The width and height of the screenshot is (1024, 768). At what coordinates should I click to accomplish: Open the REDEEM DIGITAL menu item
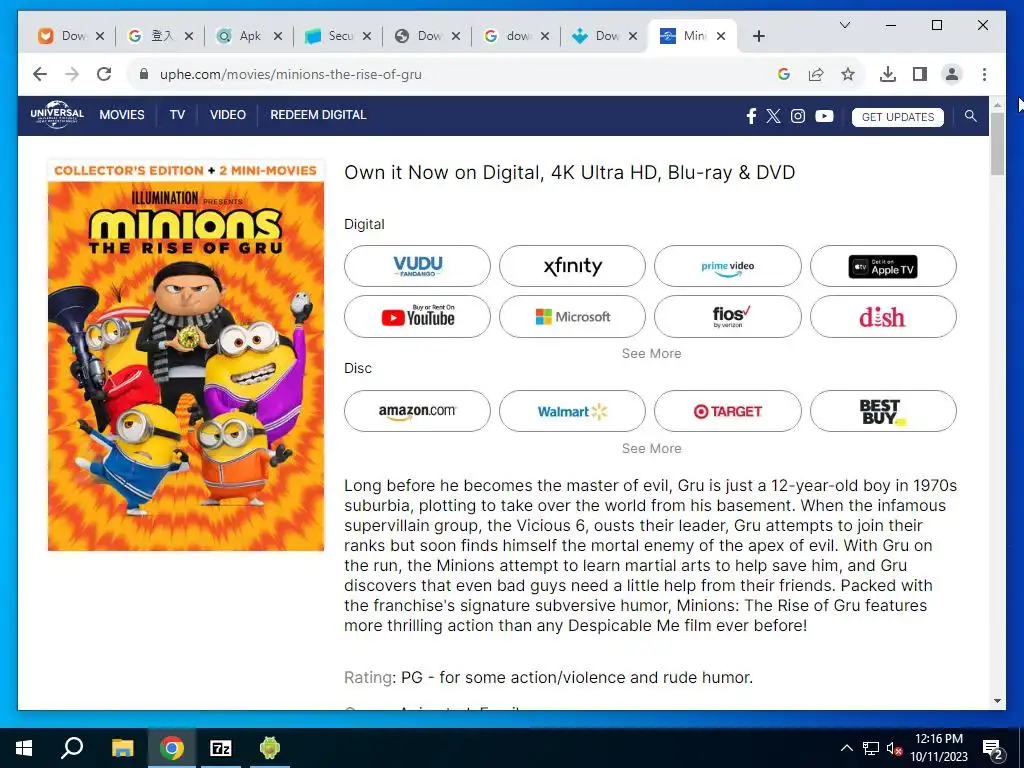tap(318, 115)
